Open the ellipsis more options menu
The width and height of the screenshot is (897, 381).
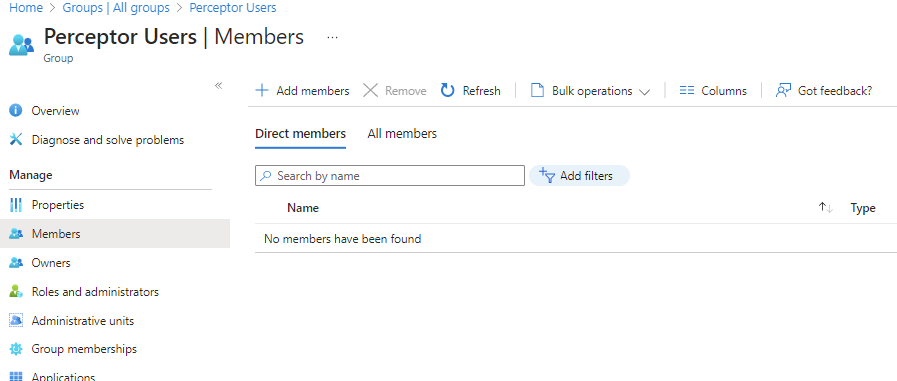tap(332, 37)
